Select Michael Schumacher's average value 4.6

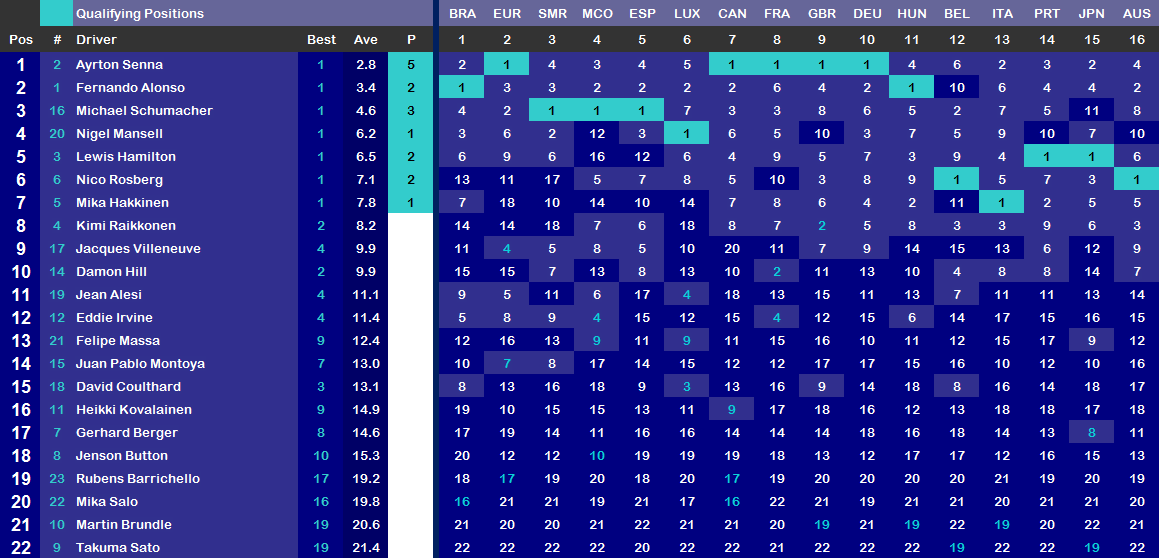coord(366,111)
